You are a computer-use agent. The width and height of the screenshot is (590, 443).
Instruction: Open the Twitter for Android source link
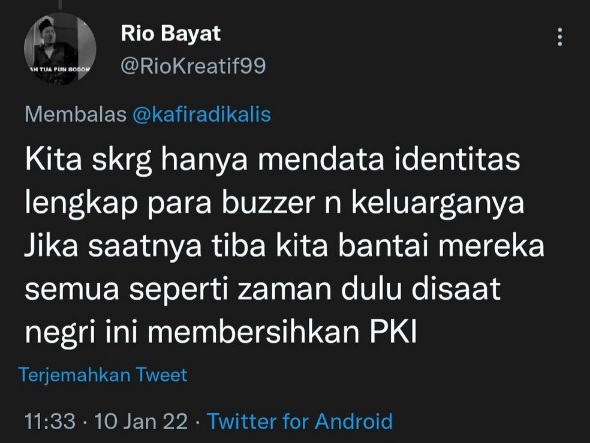pyautogui.click(x=300, y=421)
